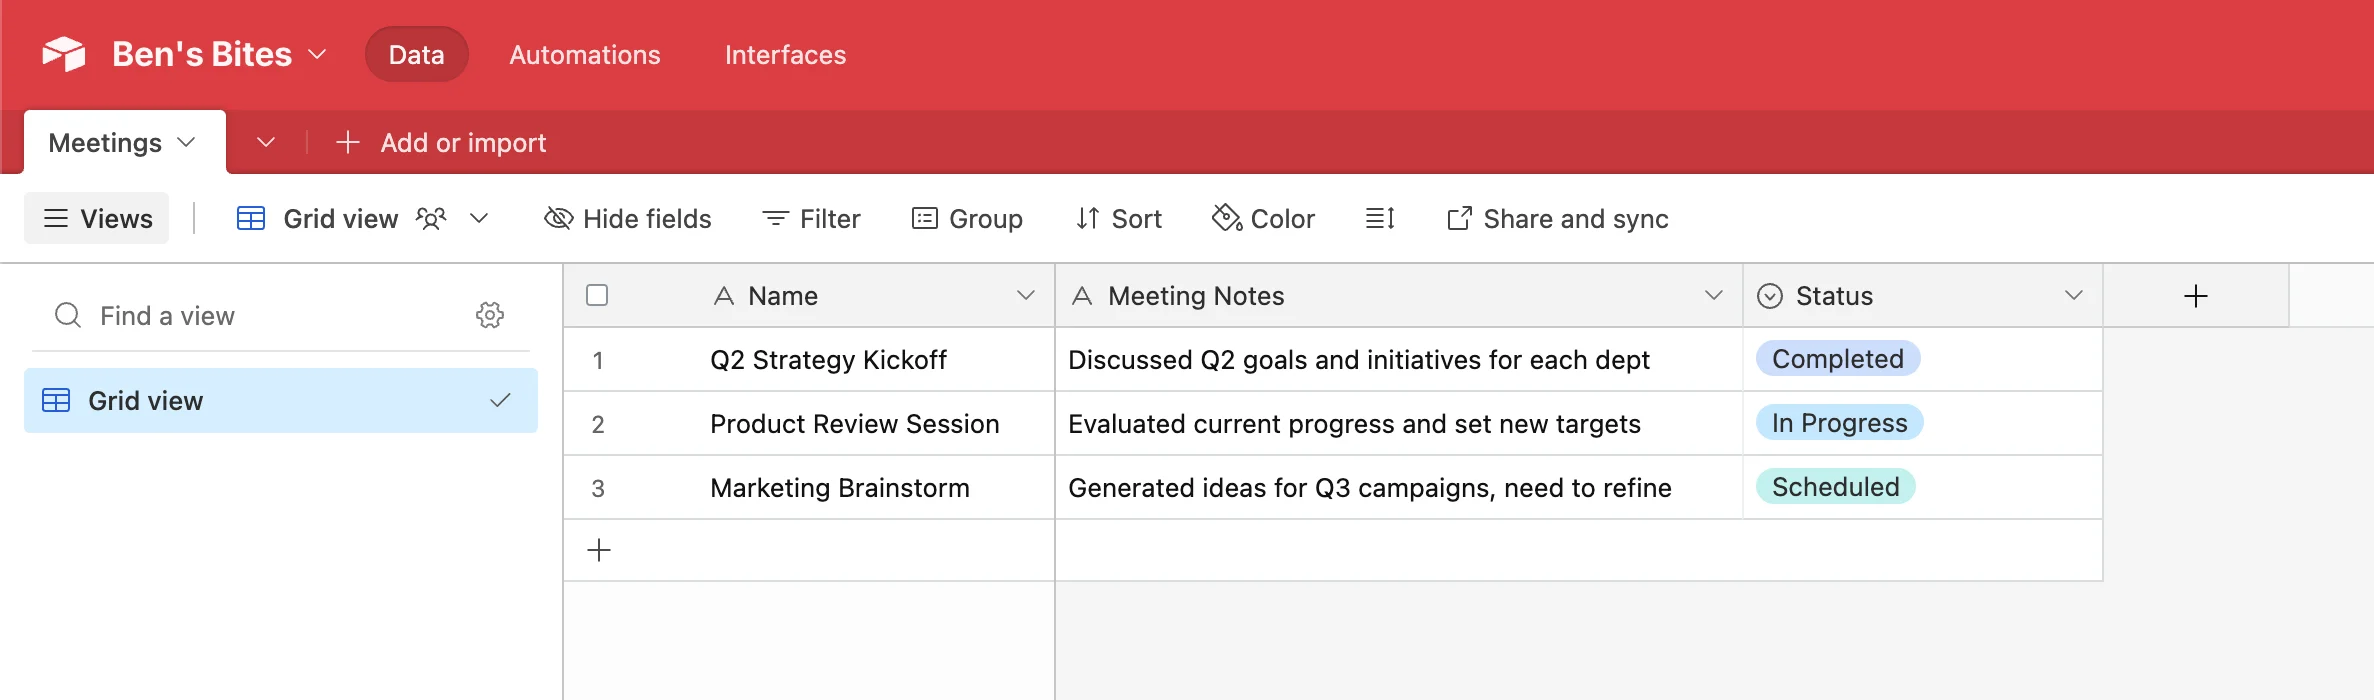Image resolution: width=2374 pixels, height=700 pixels.
Task: Click the Airtable logo icon
Action: coord(64,54)
